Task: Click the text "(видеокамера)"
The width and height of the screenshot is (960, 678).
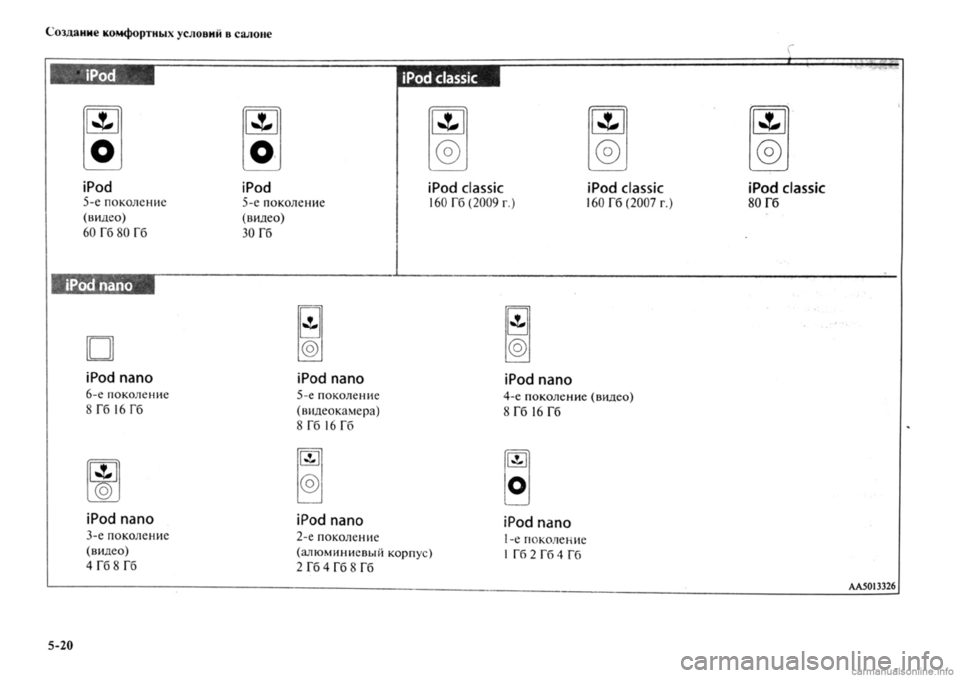Action: (x=339, y=410)
